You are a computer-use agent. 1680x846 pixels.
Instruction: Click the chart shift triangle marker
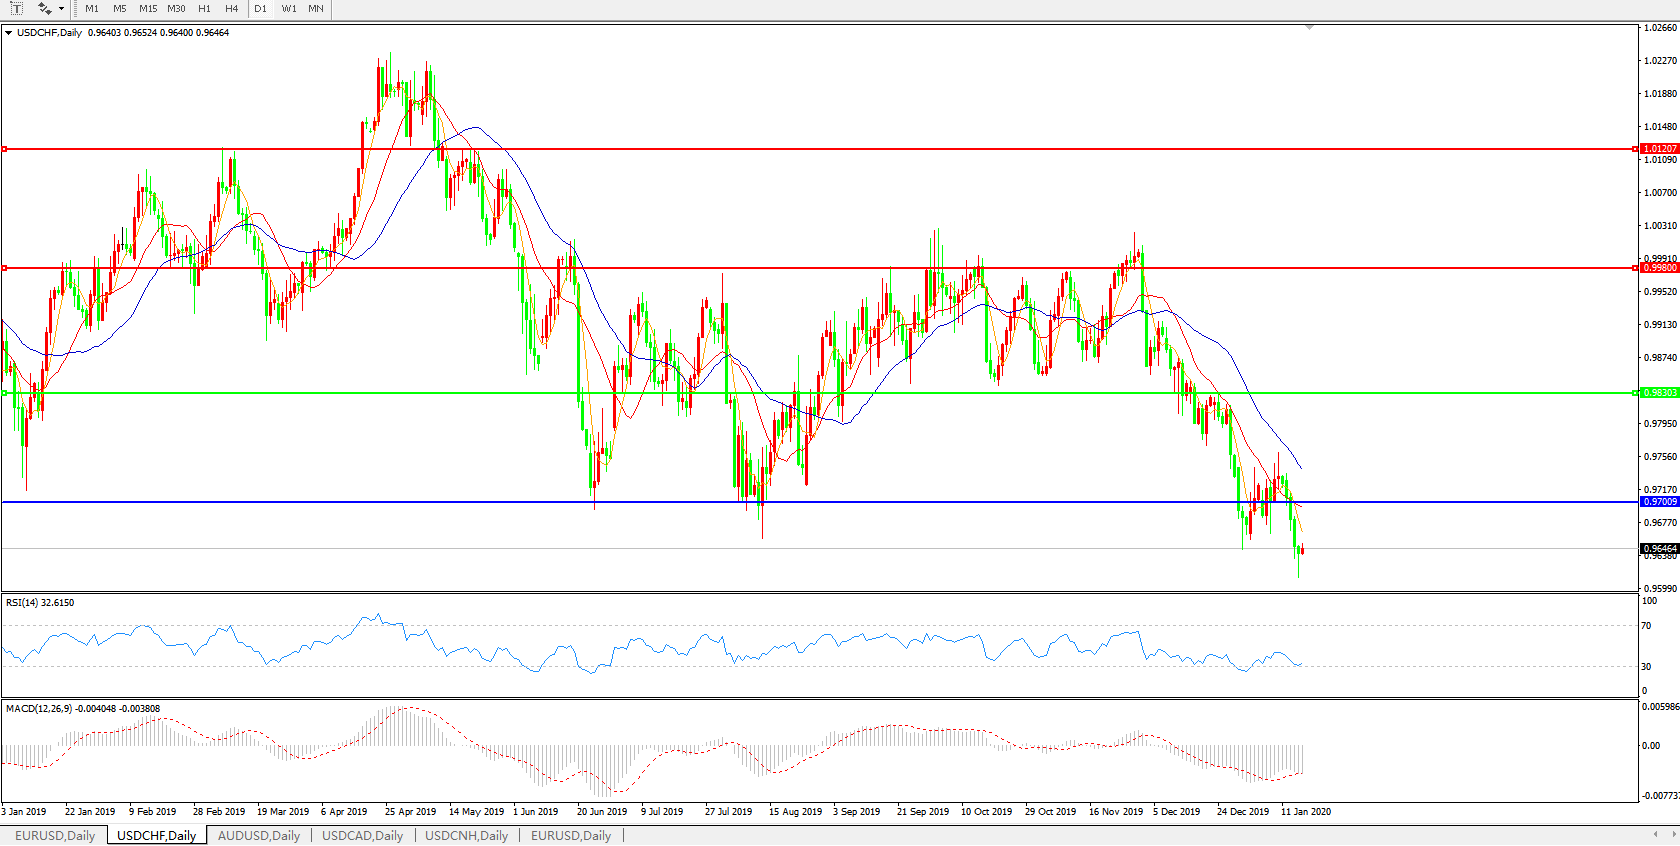(x=1309, y=28)
